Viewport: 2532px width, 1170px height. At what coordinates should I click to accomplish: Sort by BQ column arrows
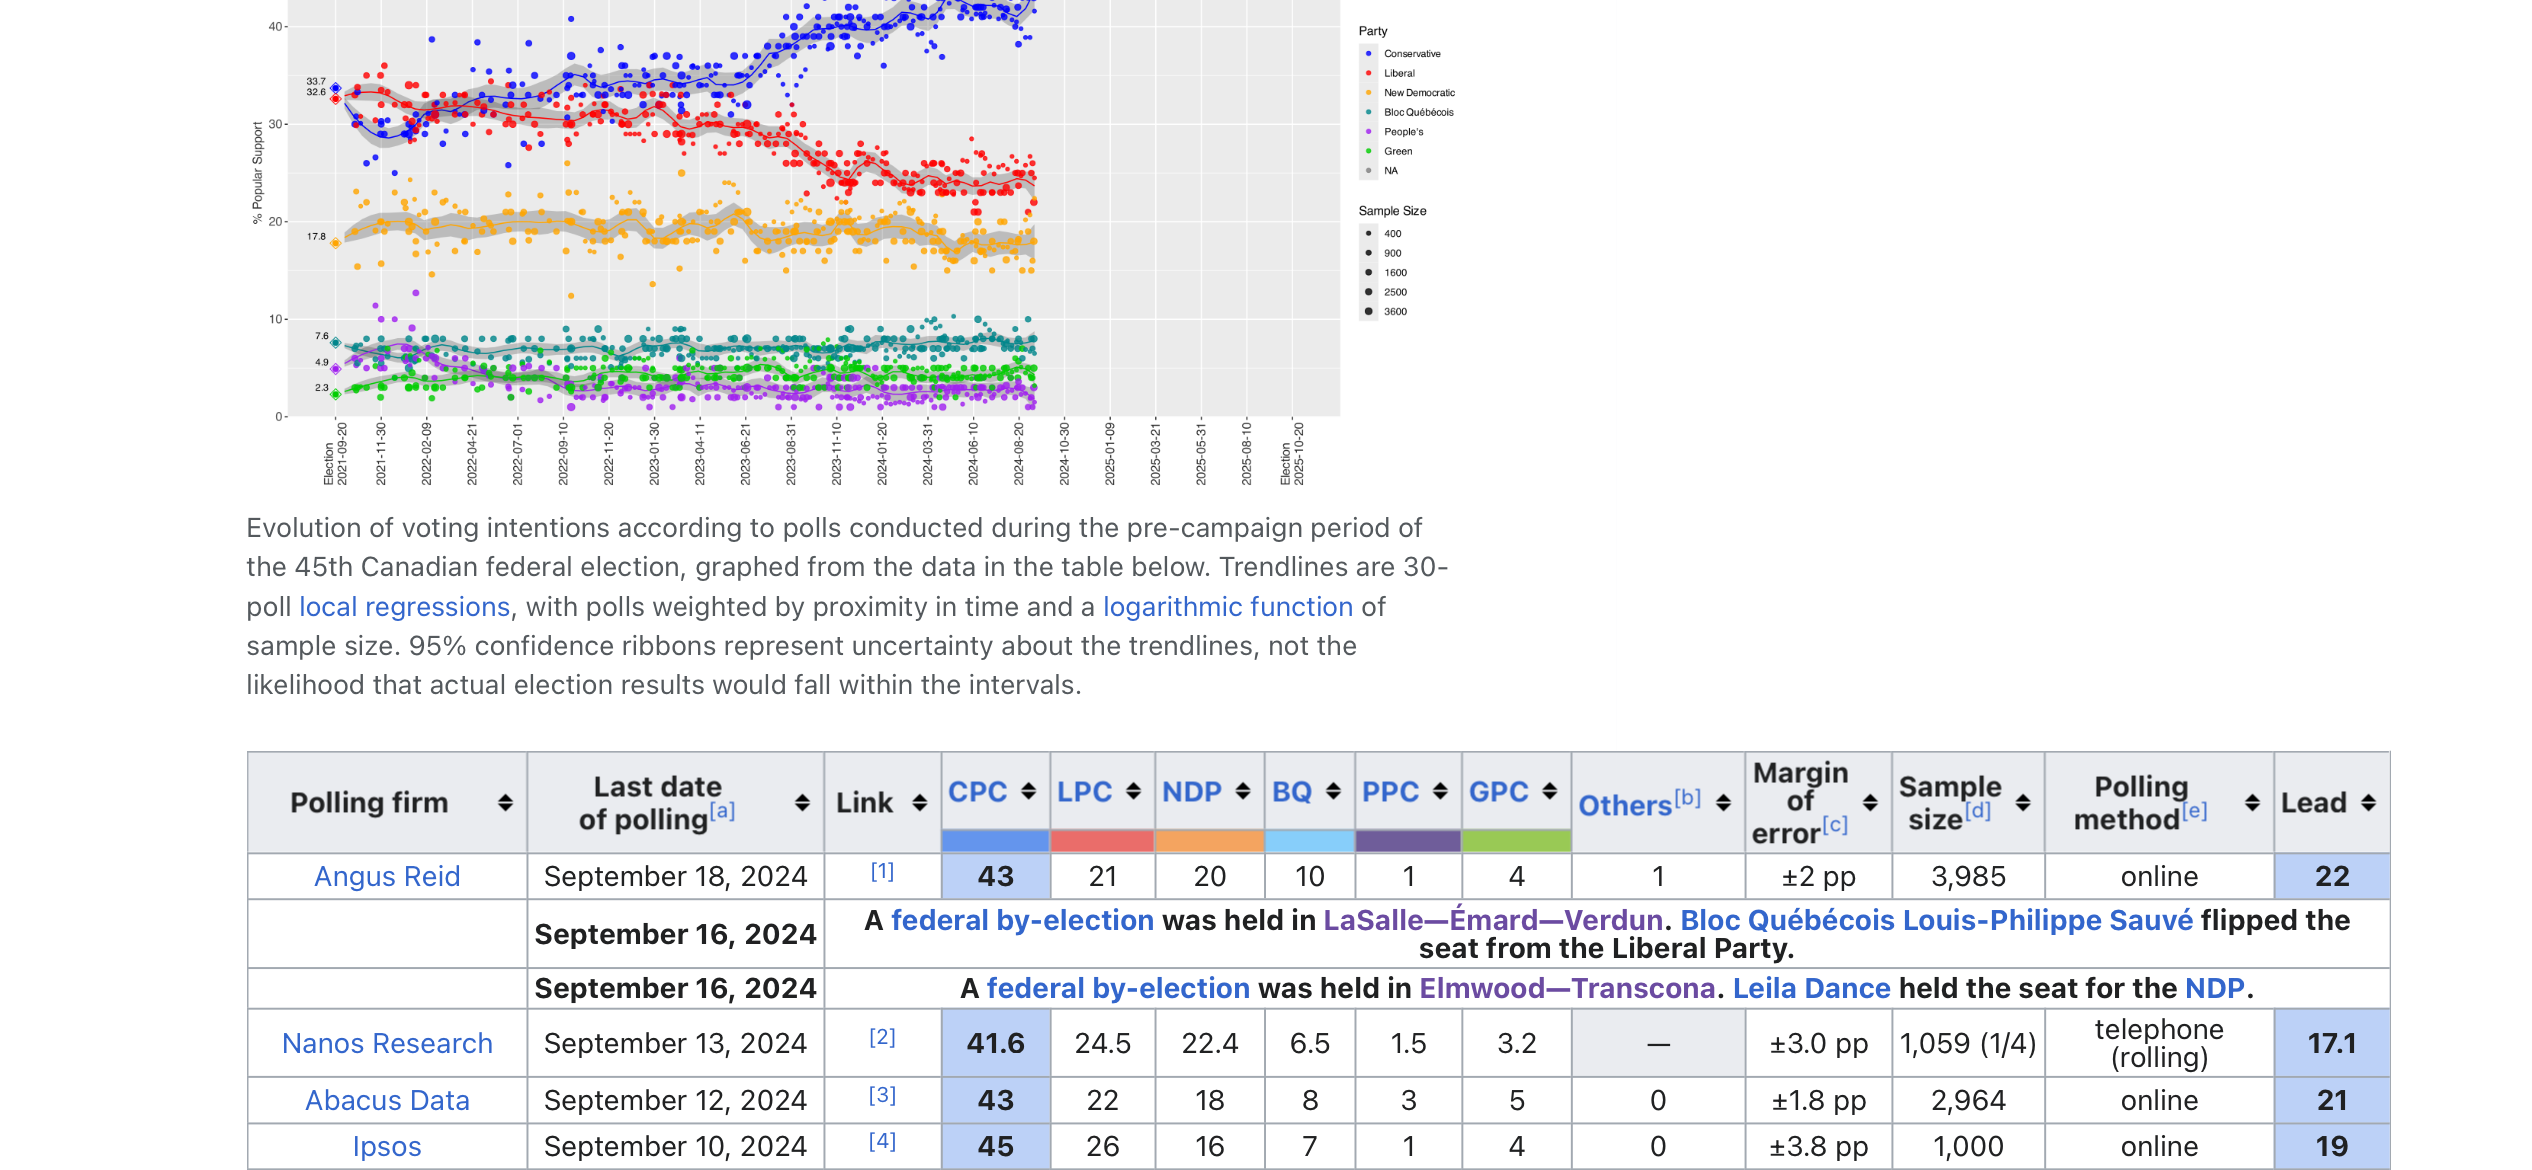click(x=1333, y=791)
